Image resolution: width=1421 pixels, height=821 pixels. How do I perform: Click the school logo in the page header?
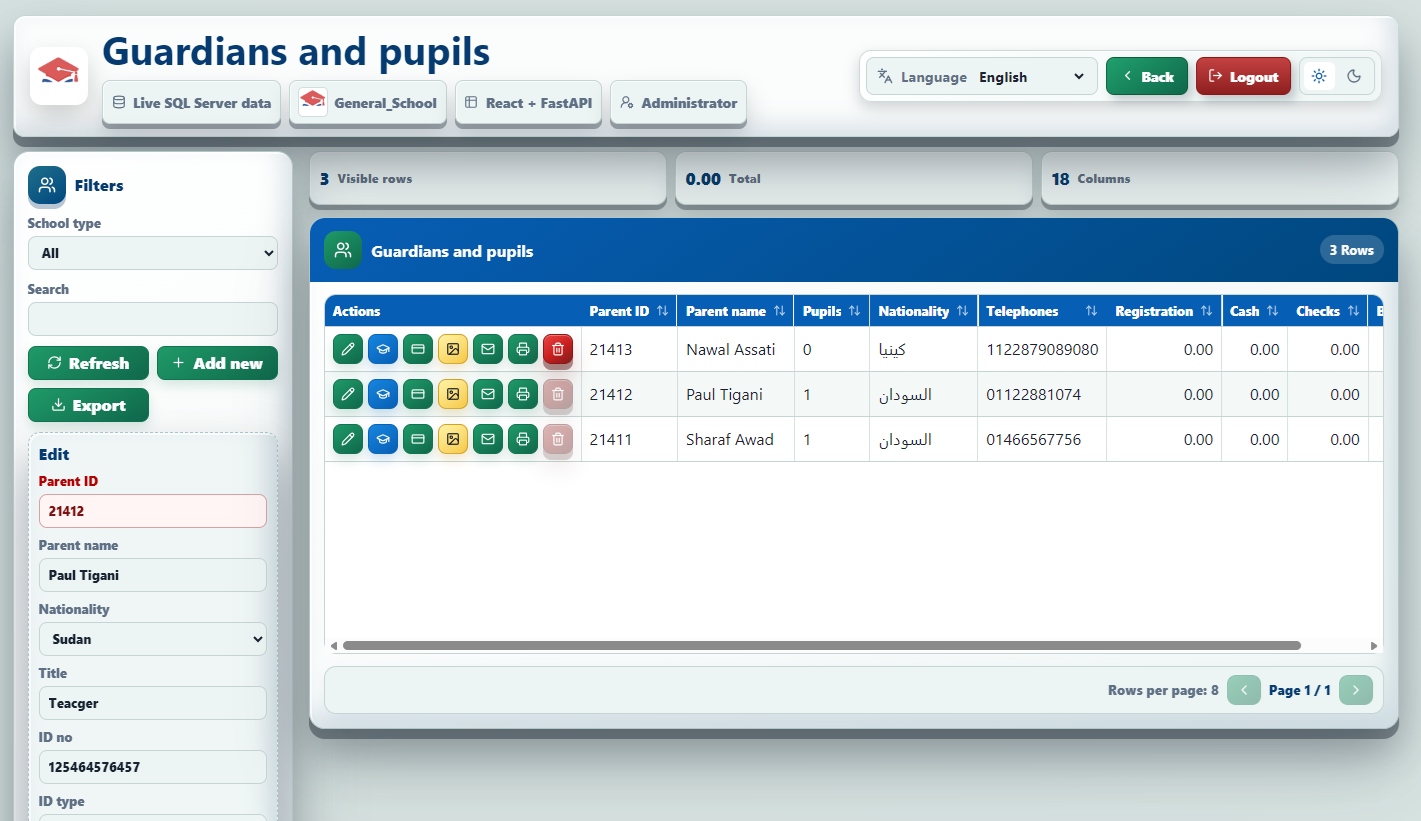[59, 76]
